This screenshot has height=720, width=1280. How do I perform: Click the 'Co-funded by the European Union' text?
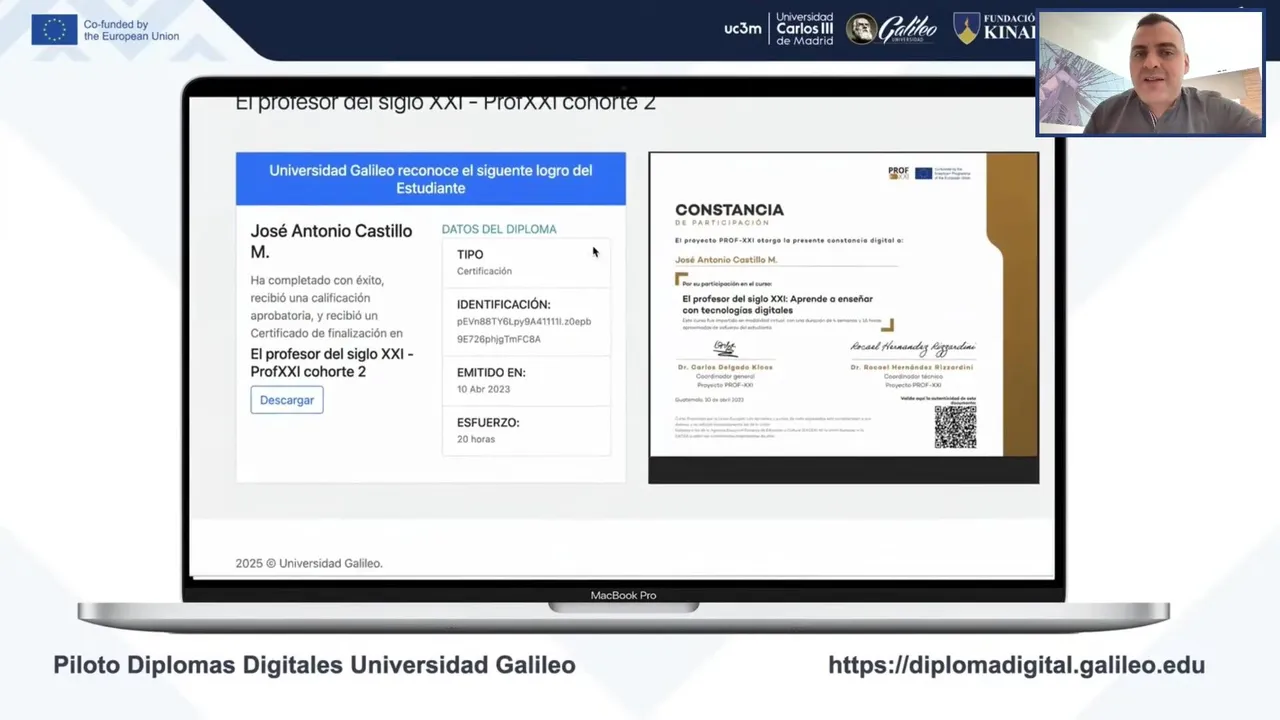[x=131, y=30]
